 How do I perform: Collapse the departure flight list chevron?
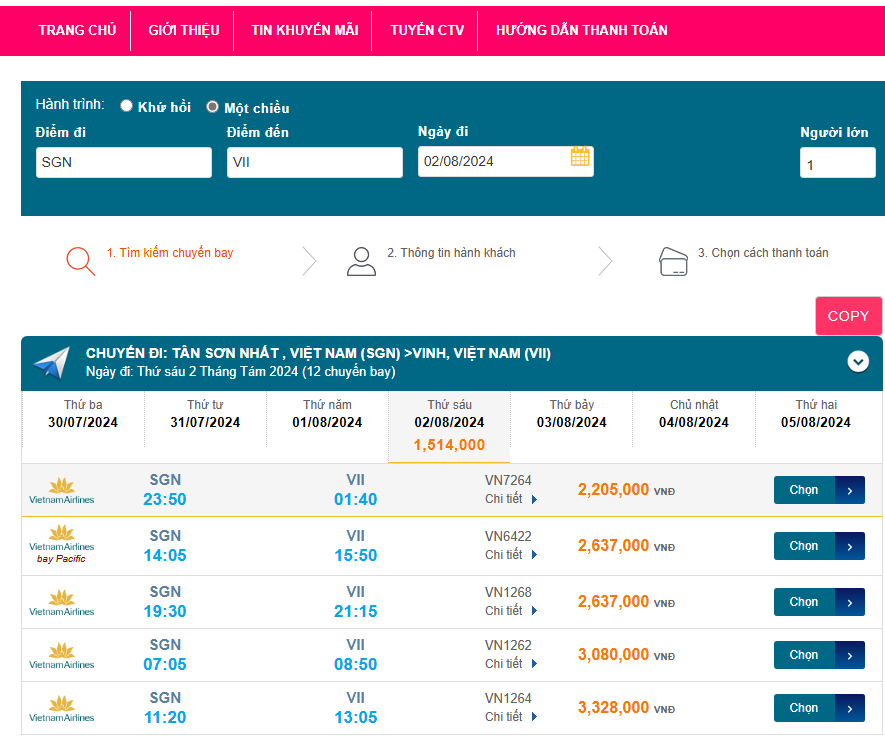tap(858, 362)
